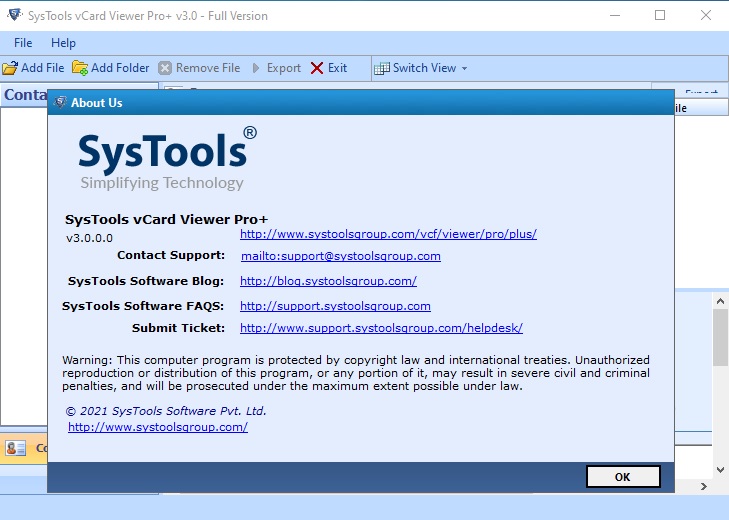Click the 'SysTools Software FAQS:' label

pos(143,307)
